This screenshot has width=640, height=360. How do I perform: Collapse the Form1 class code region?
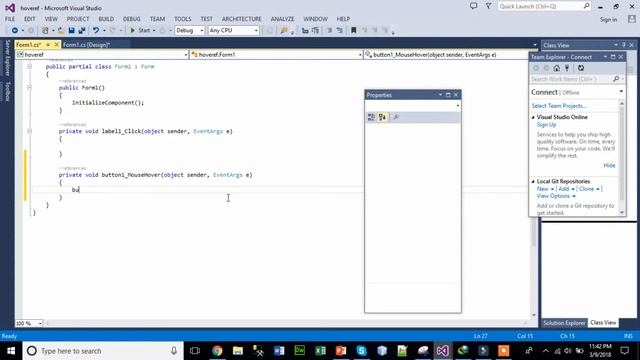29,66
